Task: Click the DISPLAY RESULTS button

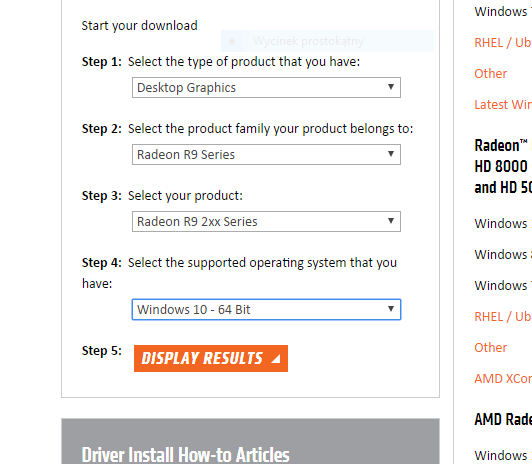Action: pyautogui.click(x=211, y=359)
